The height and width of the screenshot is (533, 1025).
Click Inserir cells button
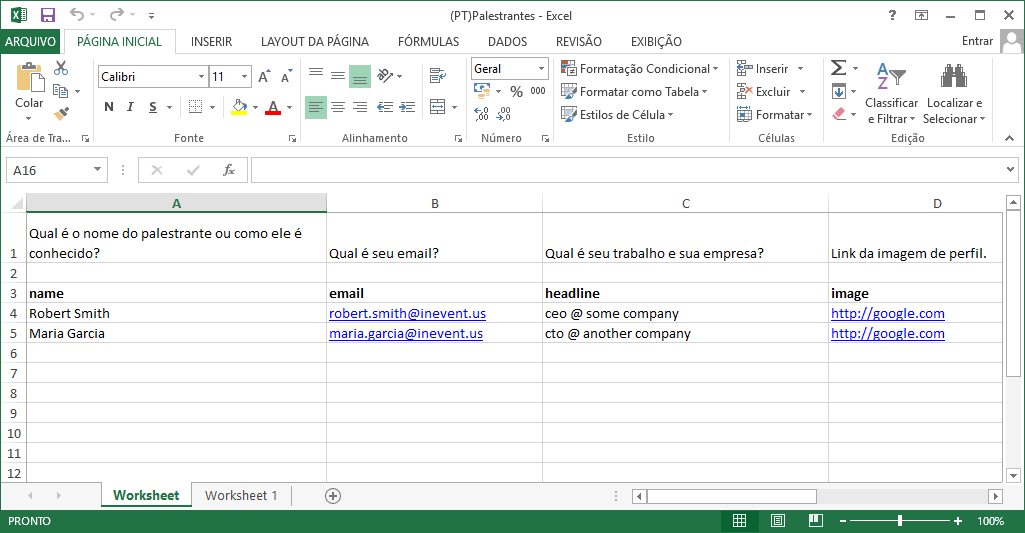(763, 69)
